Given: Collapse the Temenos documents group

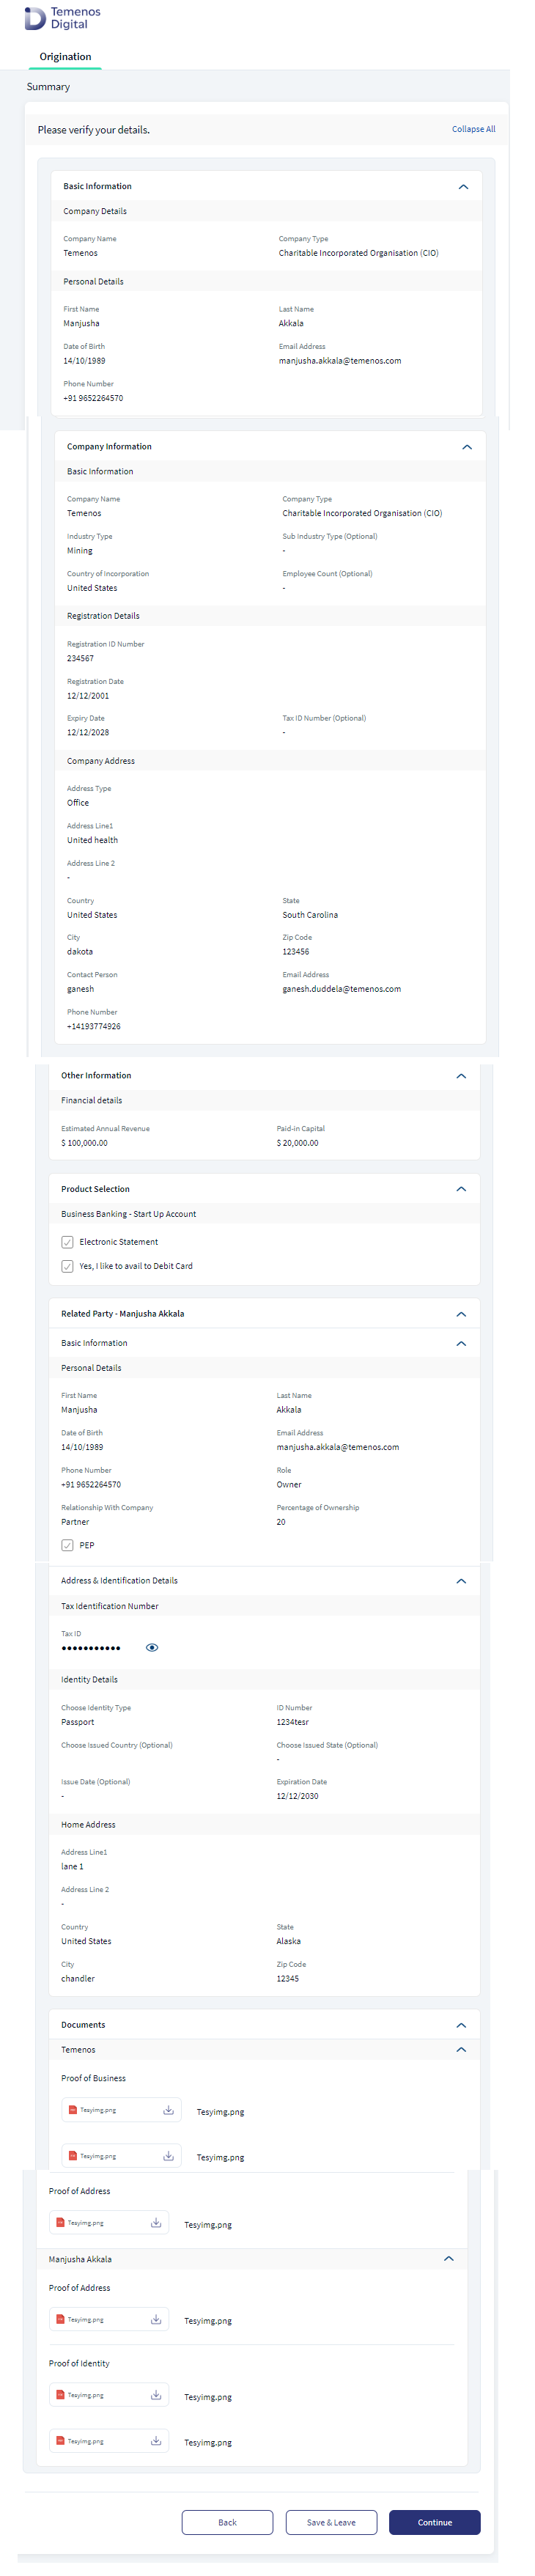Looking at the screenshot, I should click(x=461, y=2050).
